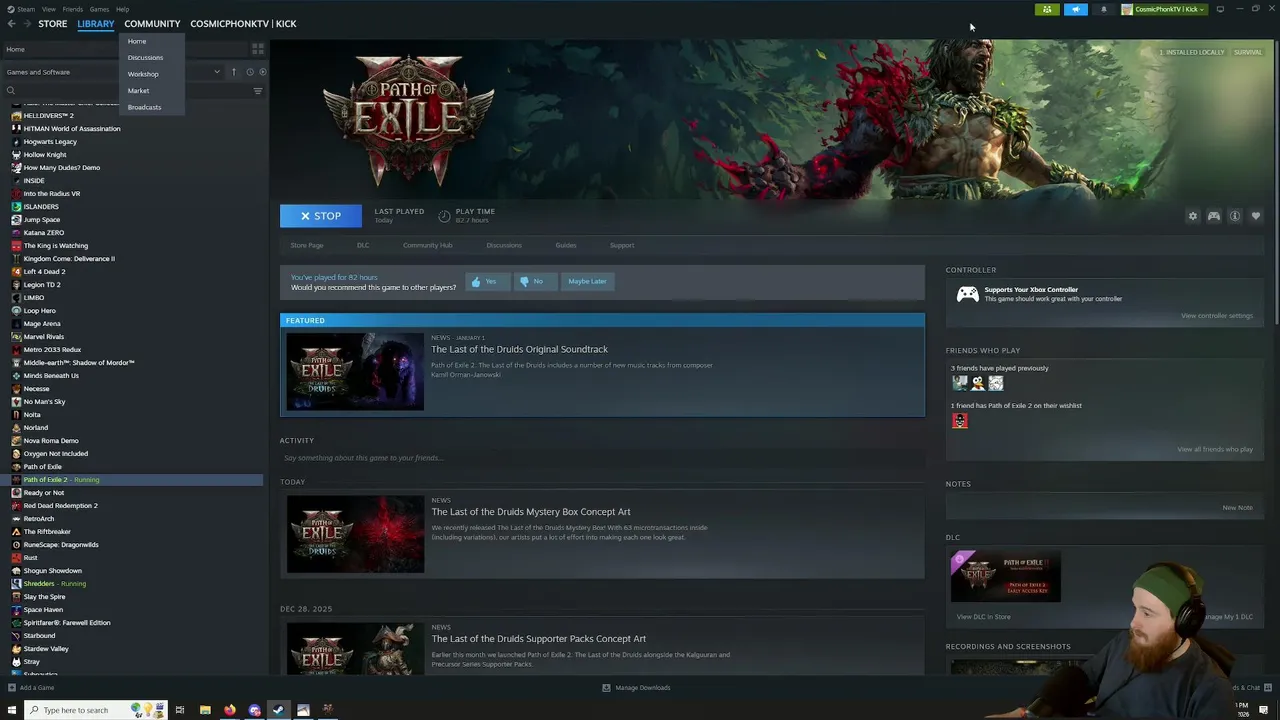
Task: Select Marvel Rivals in the library list
Action: coord(44,337)
